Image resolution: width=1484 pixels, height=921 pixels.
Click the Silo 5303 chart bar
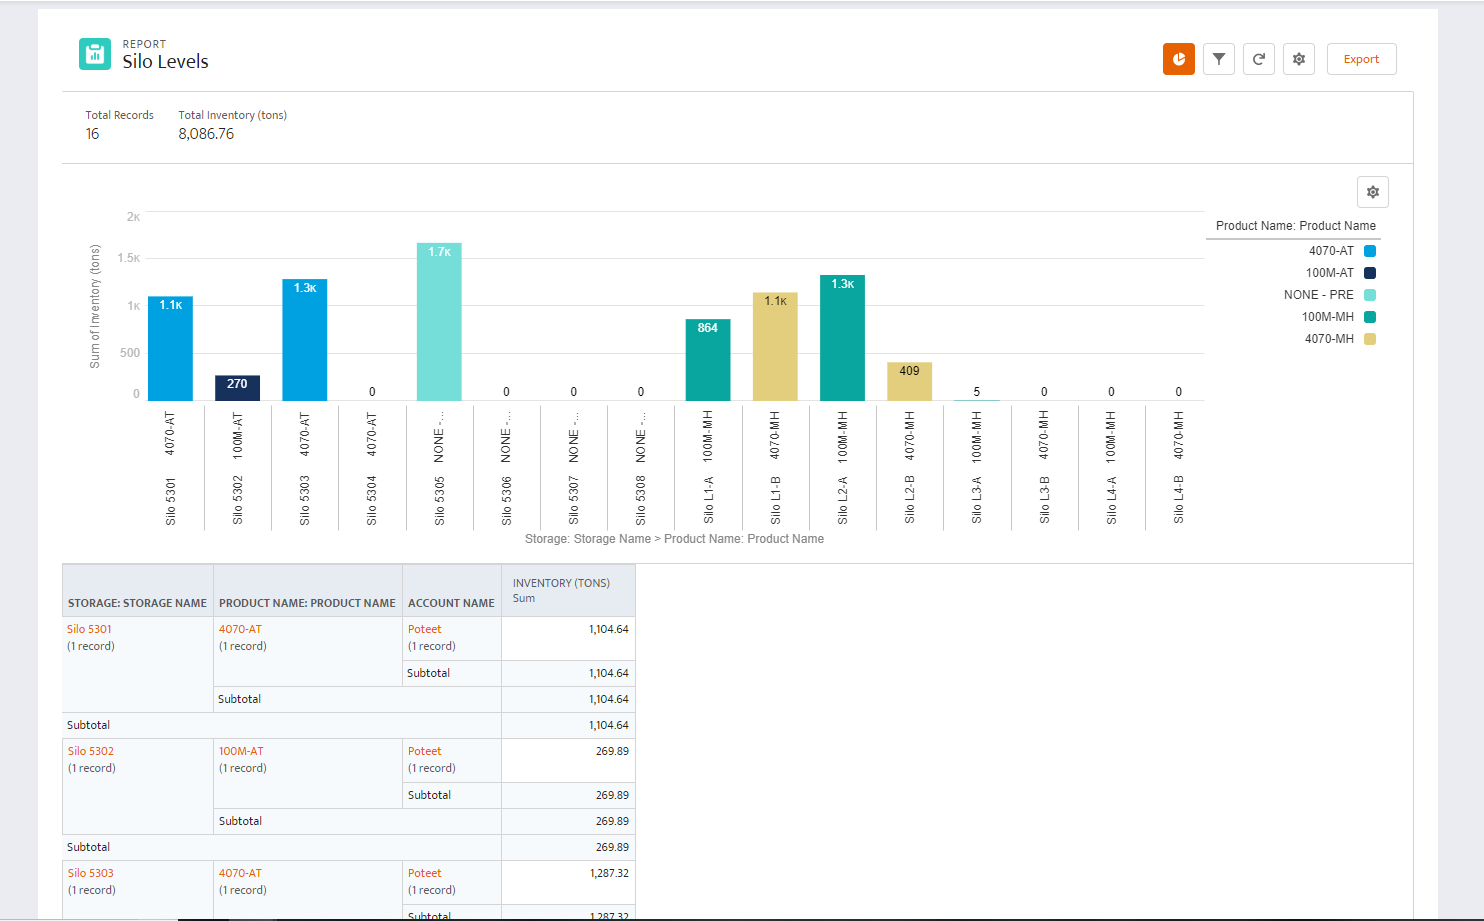pyautogui.click(x=304, y=340)
